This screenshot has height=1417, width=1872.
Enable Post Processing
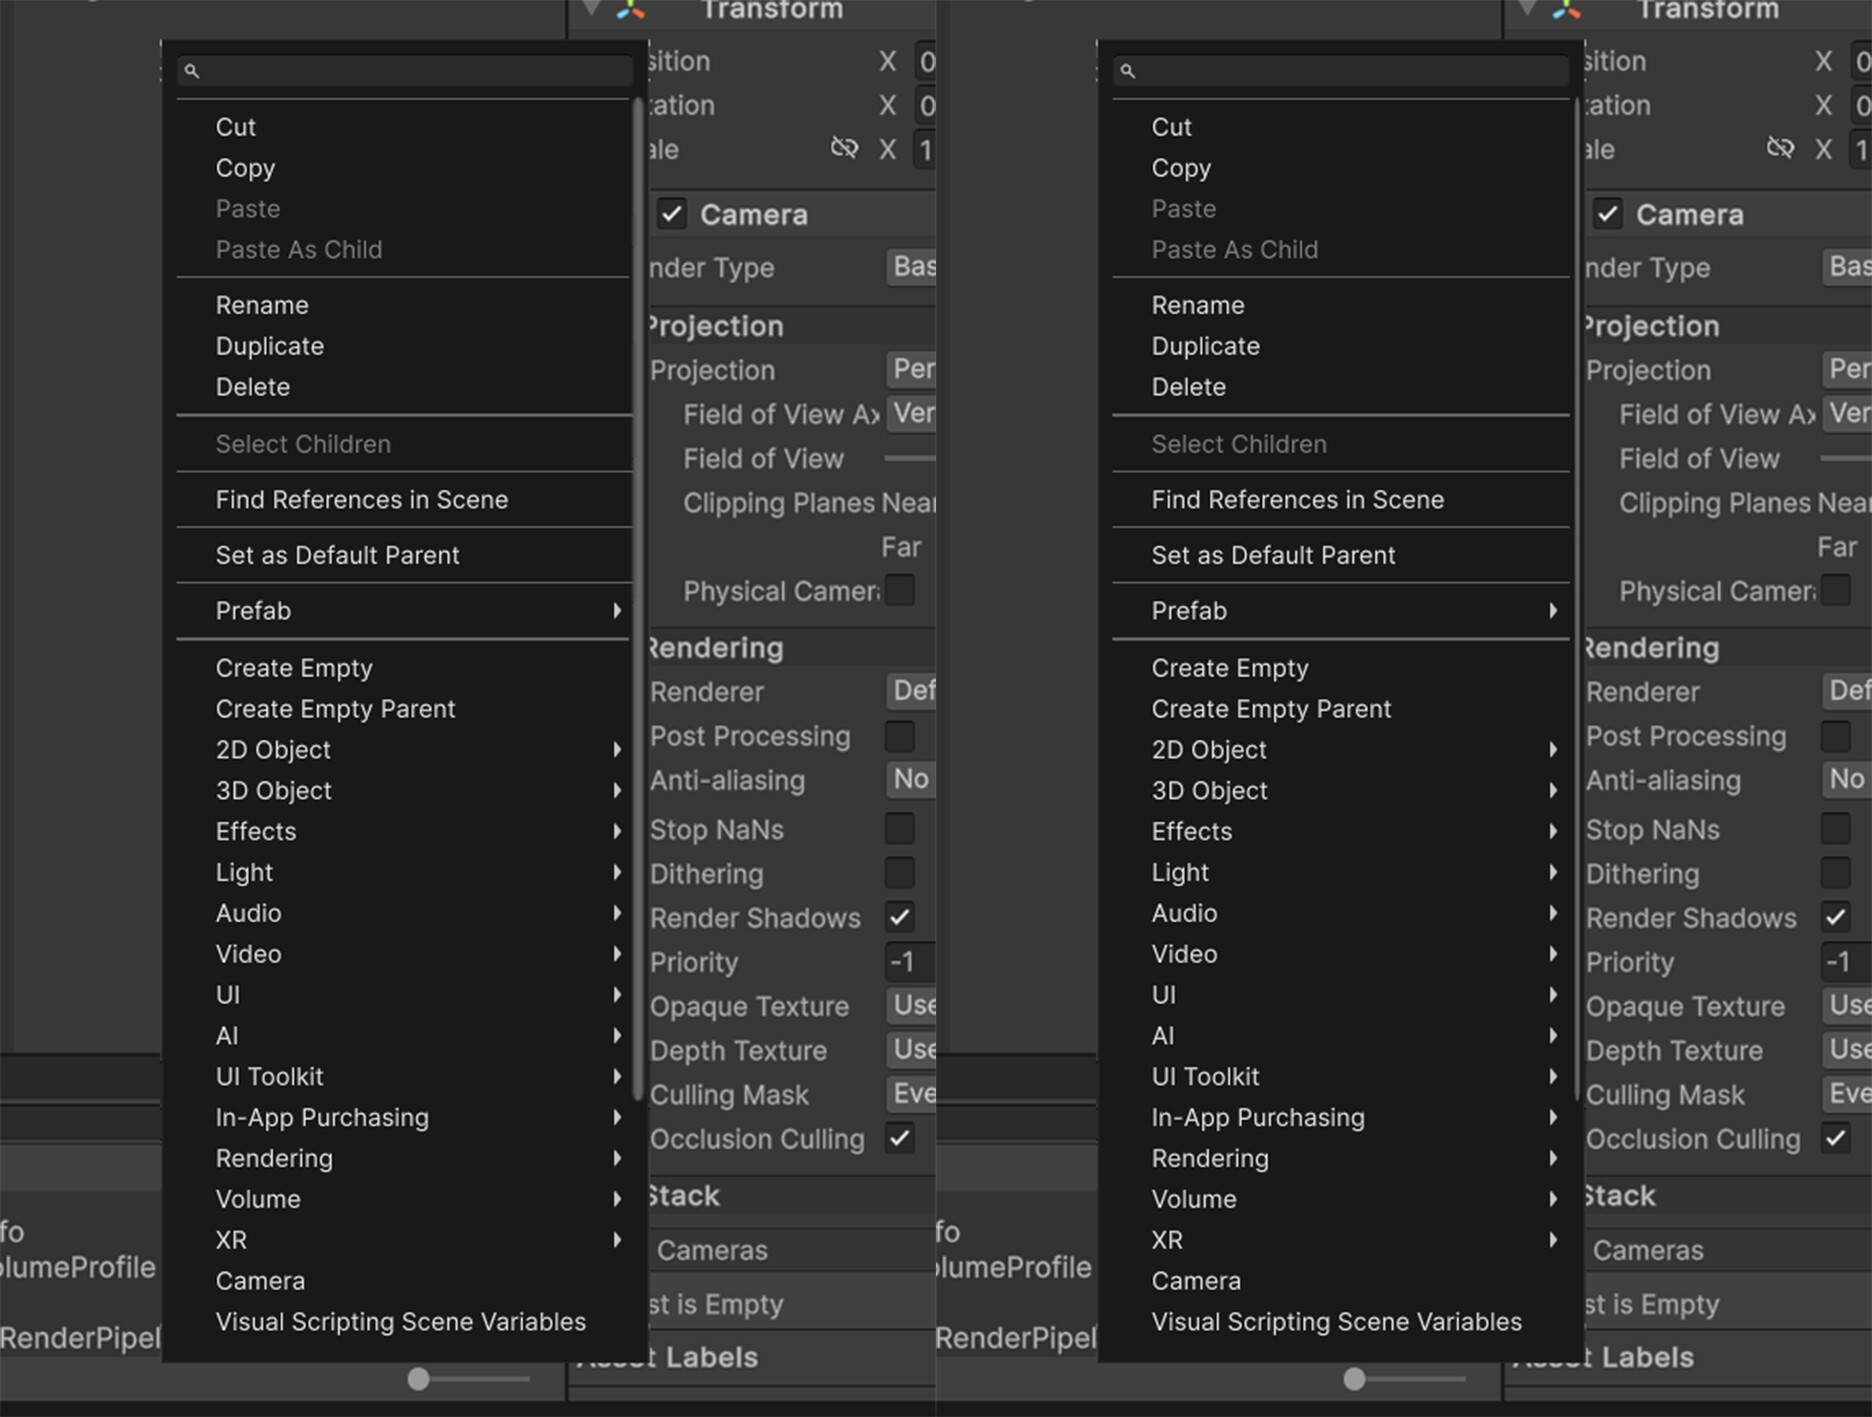pyautogui.click(x=899, y=736)
